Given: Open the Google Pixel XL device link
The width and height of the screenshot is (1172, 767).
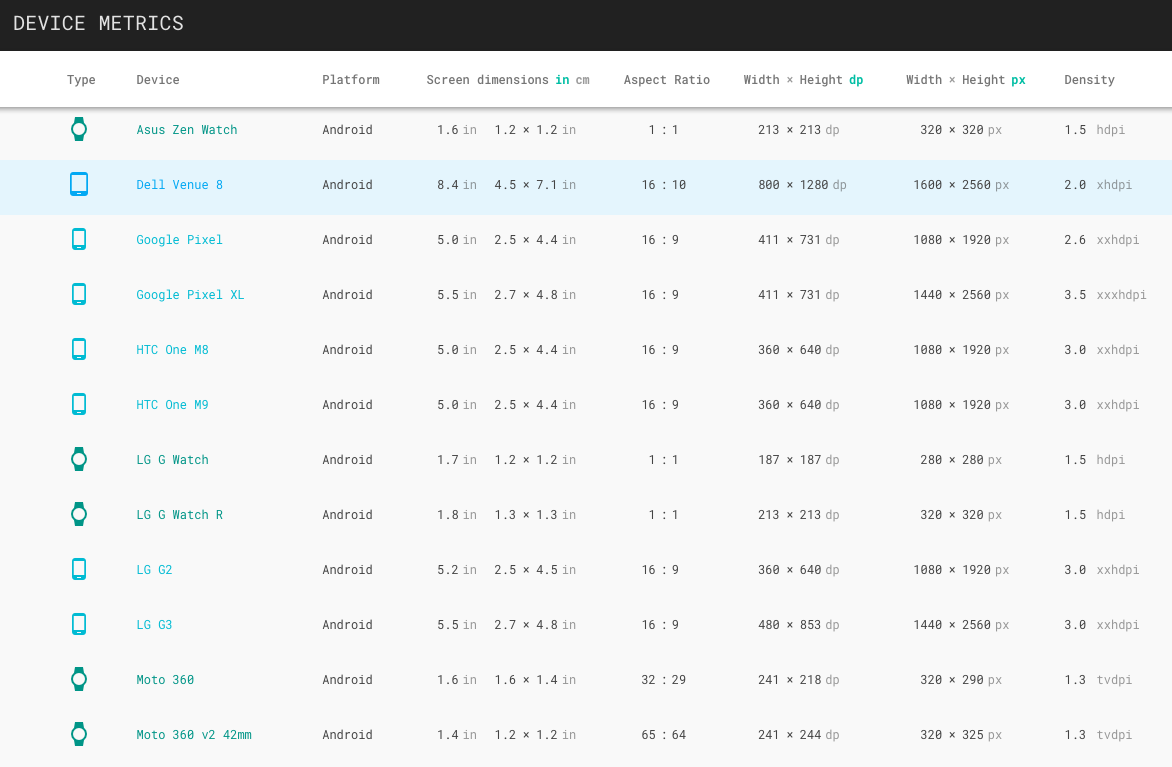Looking at the screenshot, I should point(190,295).
